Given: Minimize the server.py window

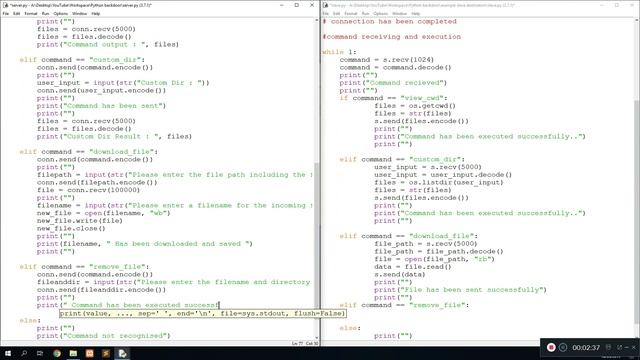Looking at the screenshot, I should click(282, 5).
